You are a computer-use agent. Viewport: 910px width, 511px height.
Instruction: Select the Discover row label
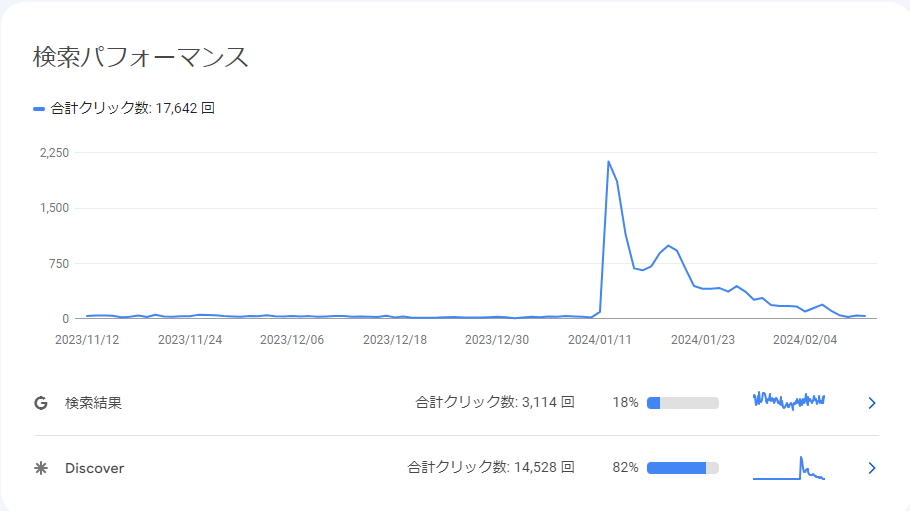tap(95, 468)
